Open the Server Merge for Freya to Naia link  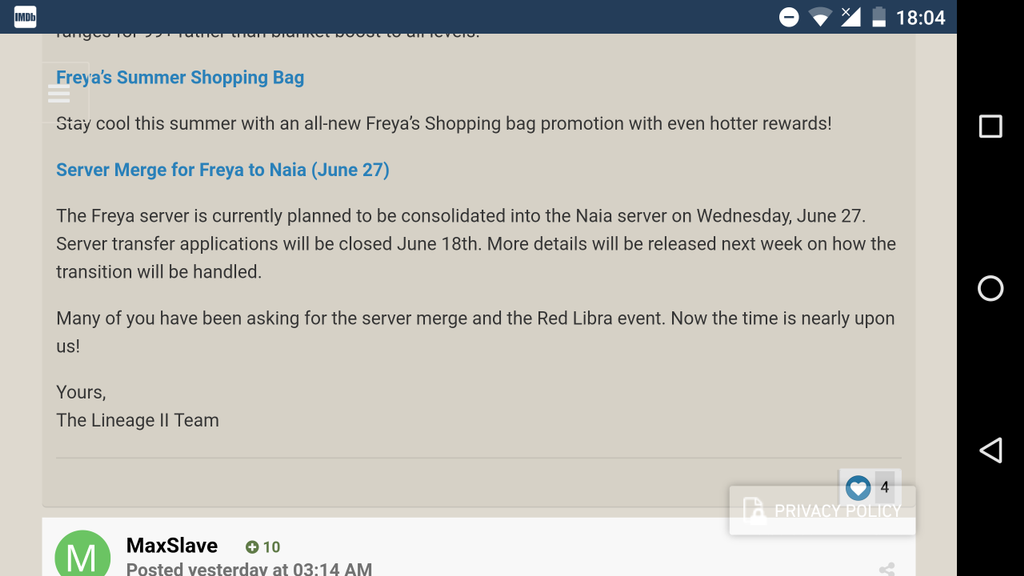click(x=223, y=170)
